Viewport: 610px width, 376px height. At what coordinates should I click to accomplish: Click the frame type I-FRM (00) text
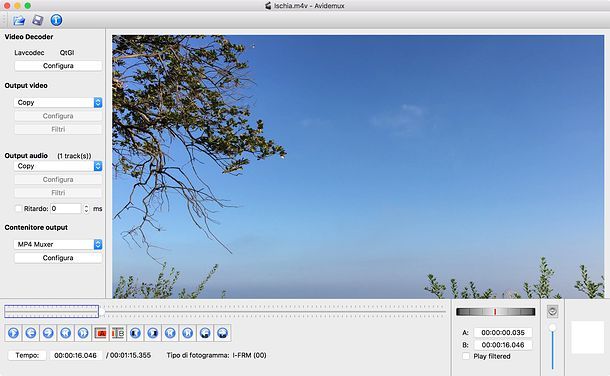pyautogui.click(x=249, y=355)
